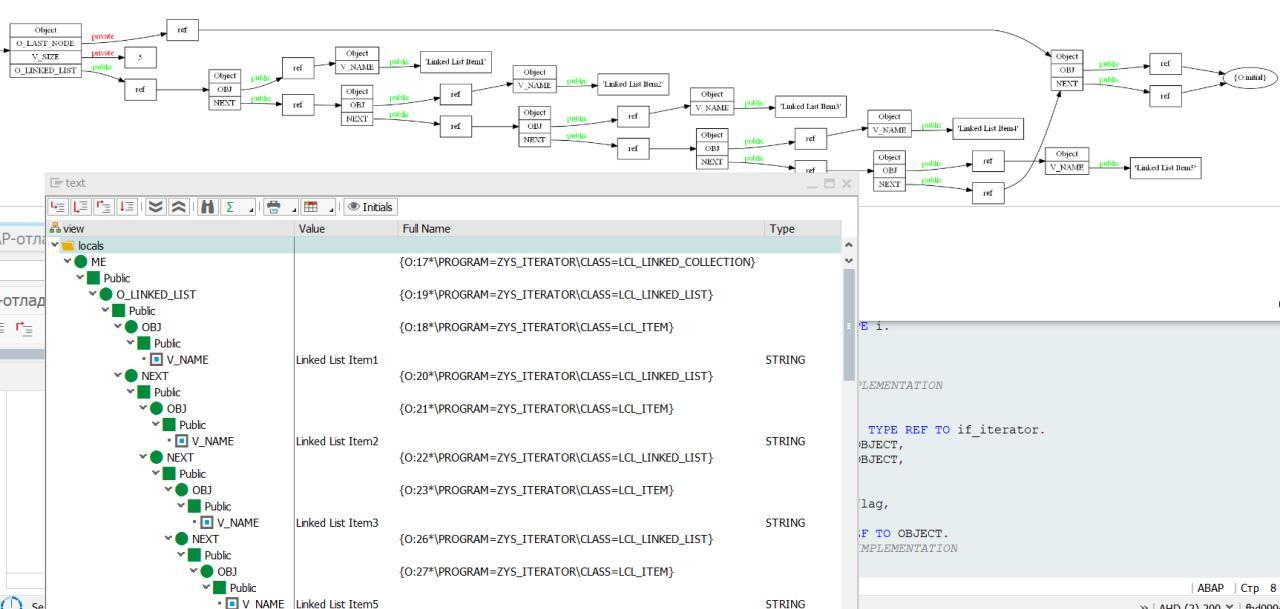Click full name {O:23*...LCL_ITEM}

pos(536,490)
